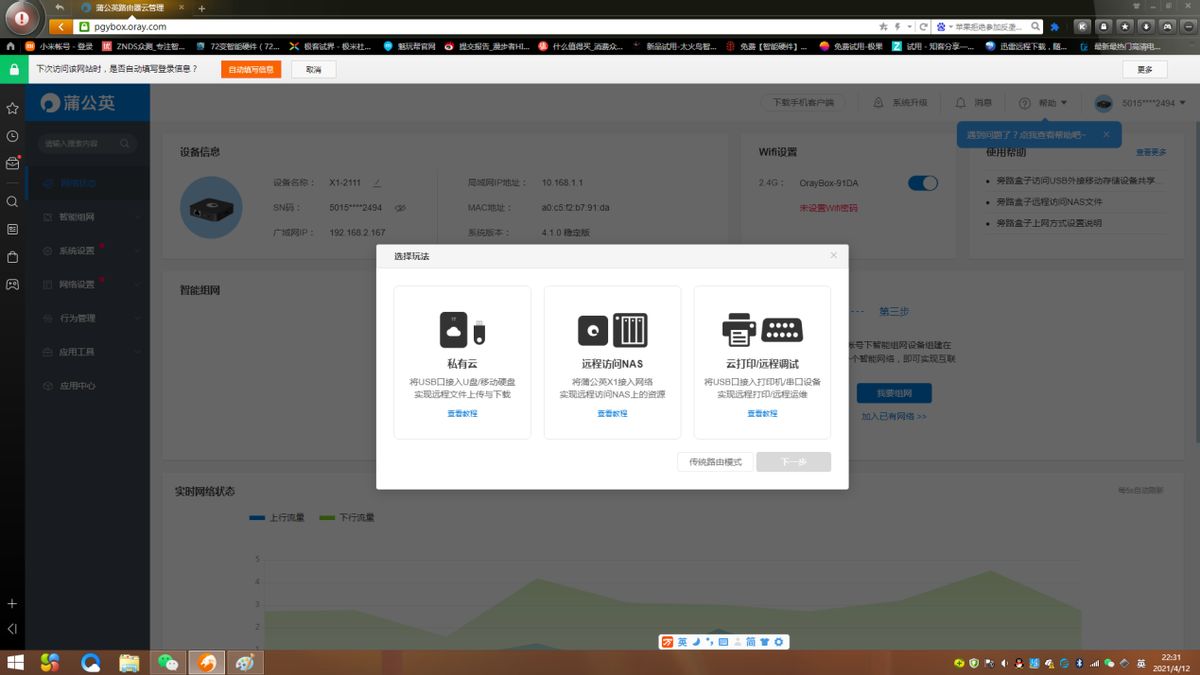Viewport: 1200px width, 675px height.
Task: Open the 小米帐号 - 登录 bookmark
Action: point(59,46)
